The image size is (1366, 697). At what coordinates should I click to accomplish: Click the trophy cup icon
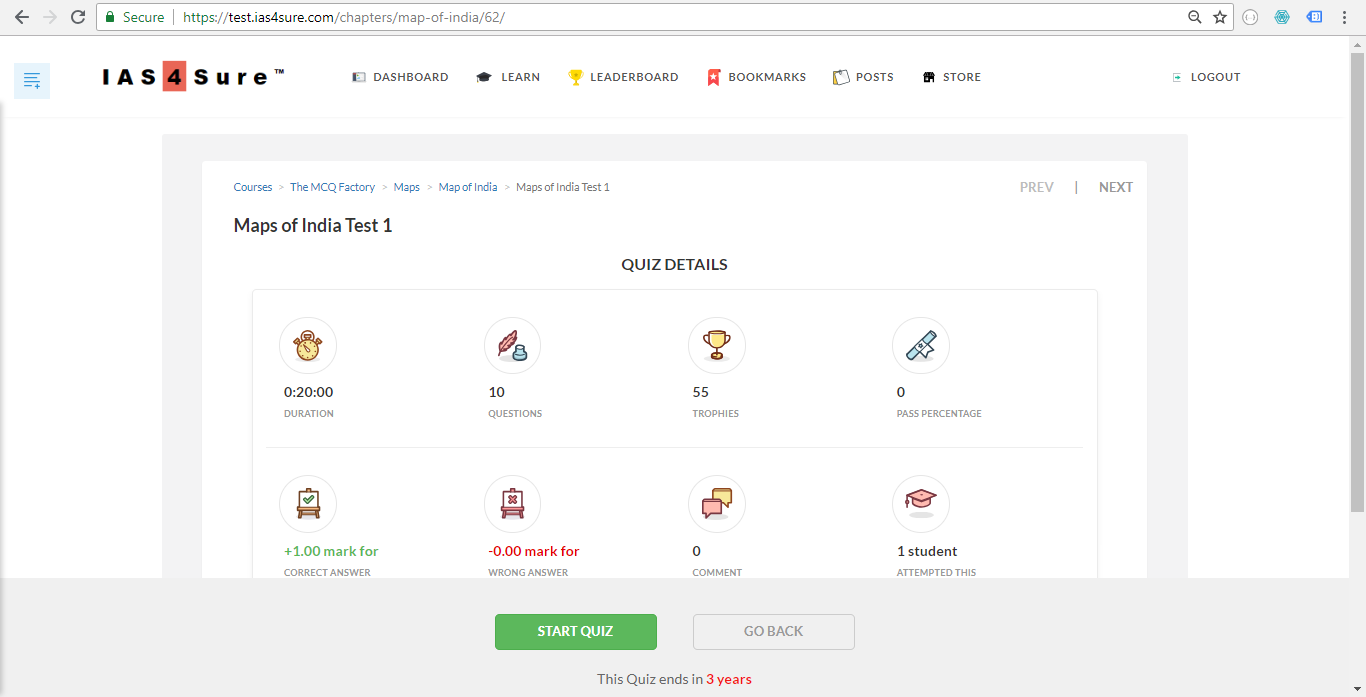coord(716,346)
